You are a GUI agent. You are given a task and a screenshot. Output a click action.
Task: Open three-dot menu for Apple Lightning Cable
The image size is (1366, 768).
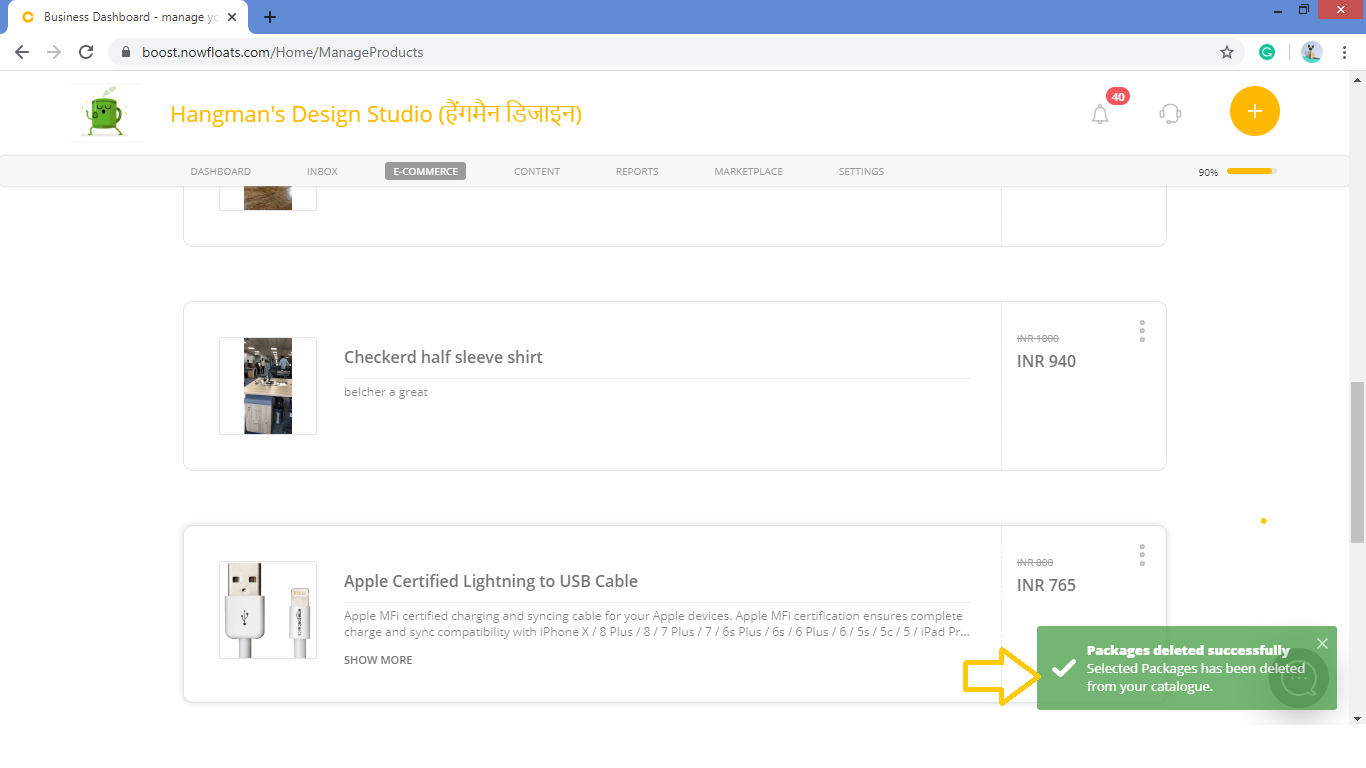tap(1142, 555)
